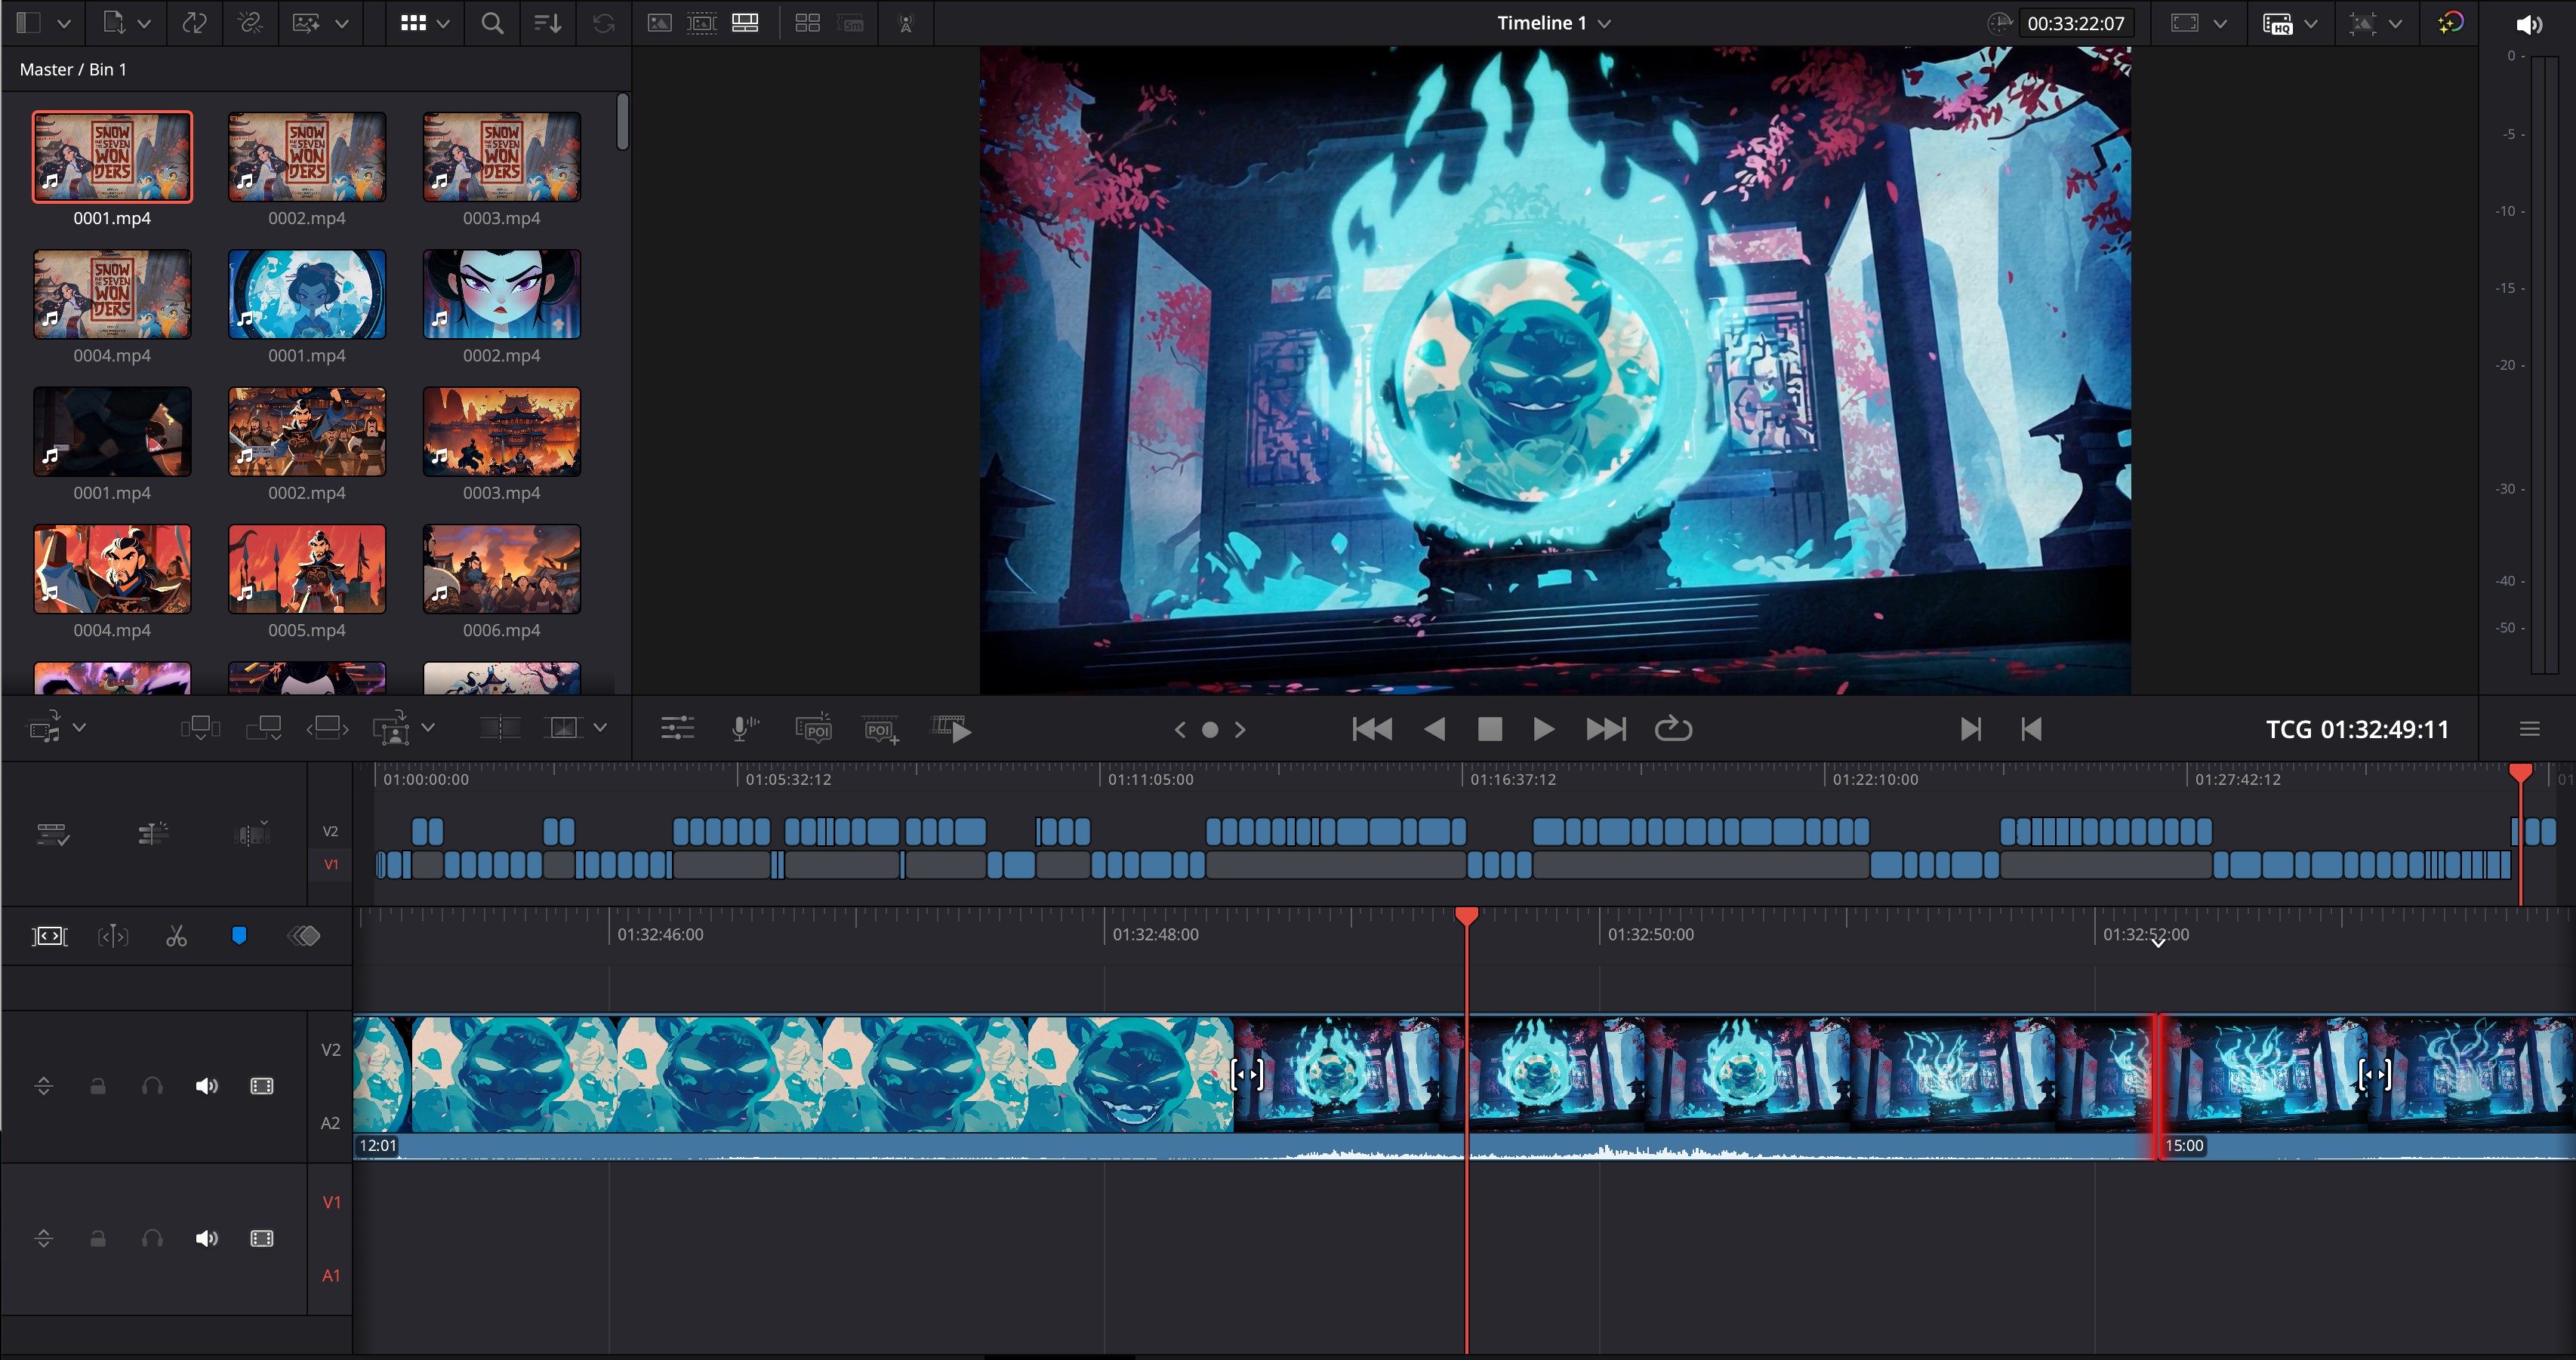
Task: Click the voiceover microphone icon
Action: 744,729
